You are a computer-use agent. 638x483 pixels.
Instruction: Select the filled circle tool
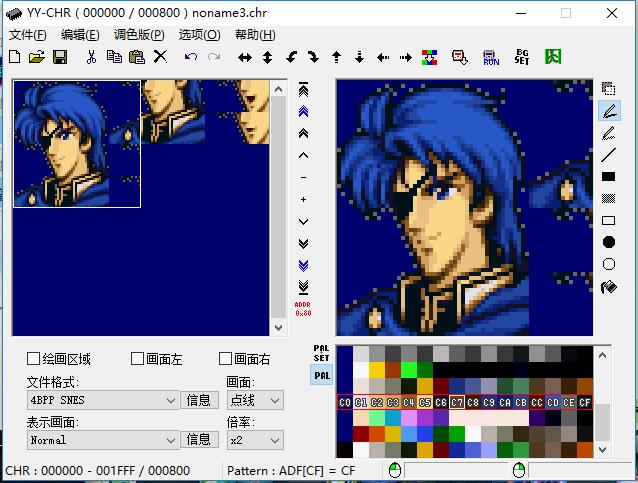coord(609,242)
